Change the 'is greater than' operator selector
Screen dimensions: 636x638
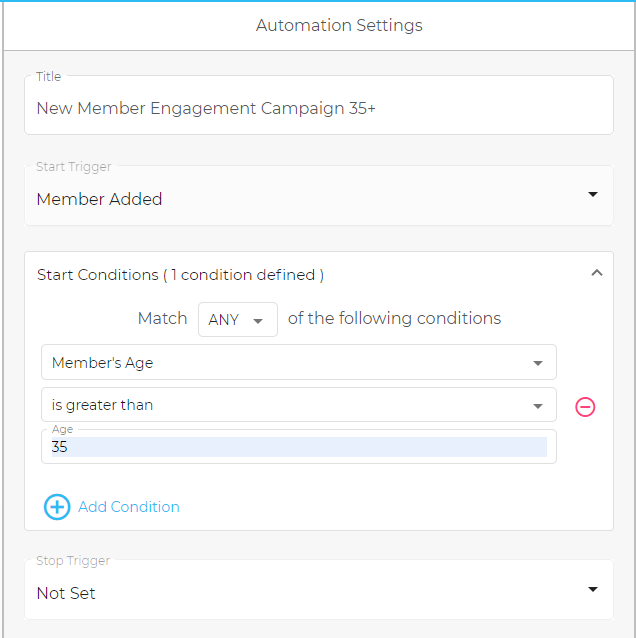coord(299,404)
